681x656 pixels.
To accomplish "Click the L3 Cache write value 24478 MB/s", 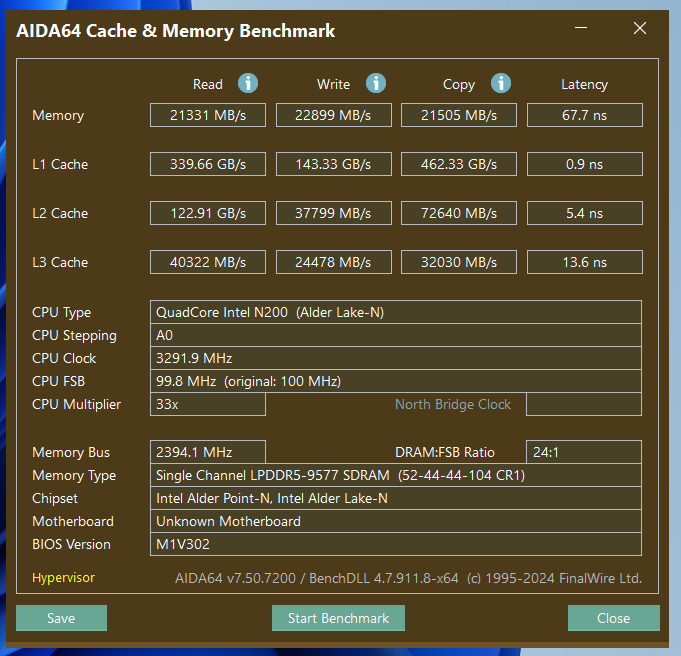I will point(334,262).
